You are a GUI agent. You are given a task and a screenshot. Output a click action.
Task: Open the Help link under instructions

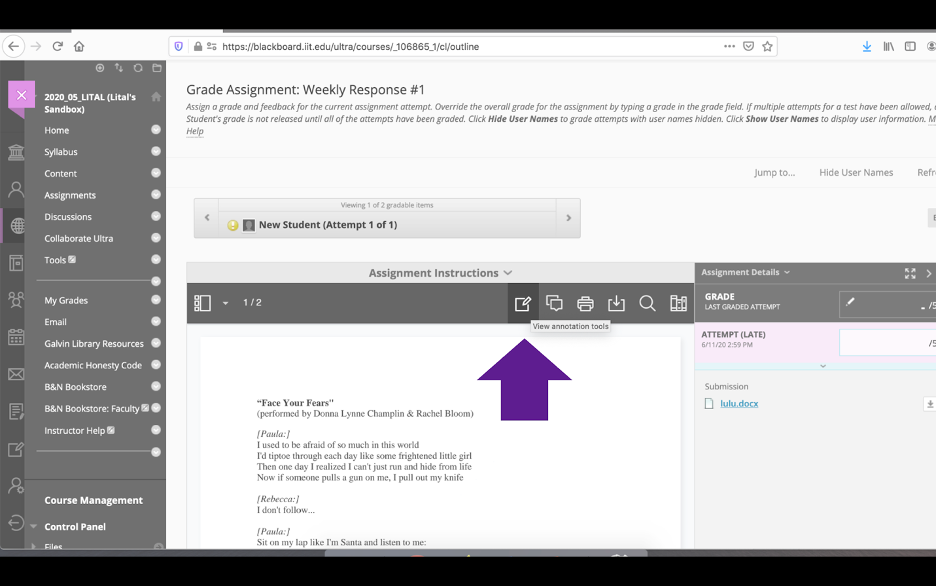(x=195, y=131)
